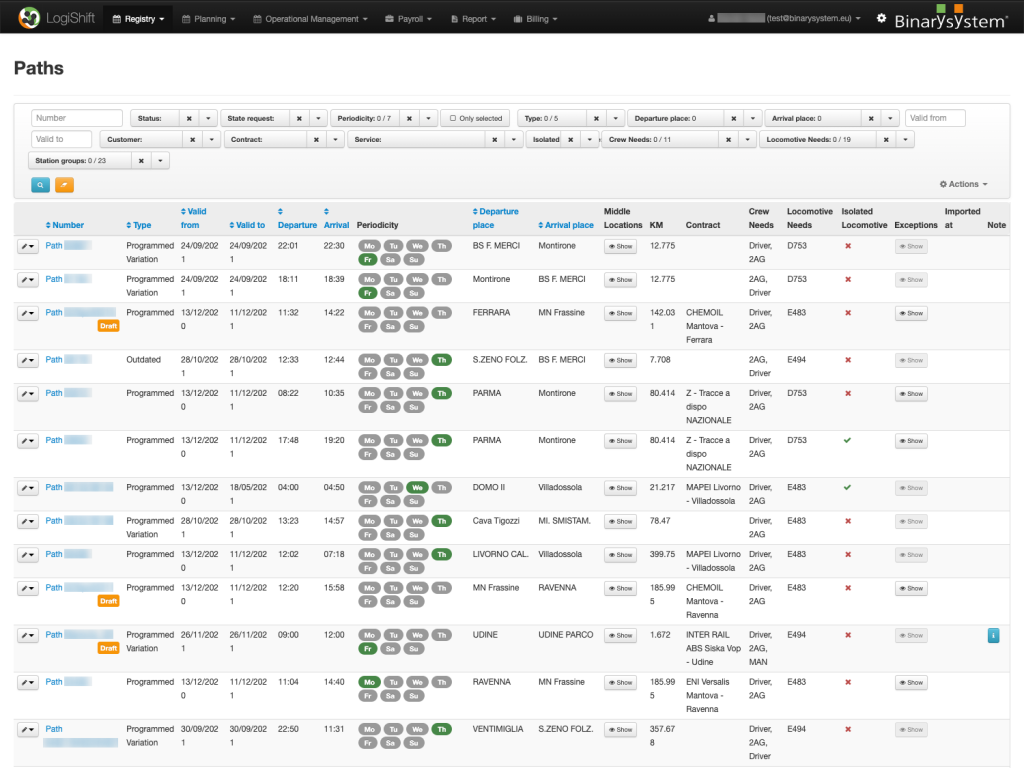Clear the Service filter x
Screen dimensions: 1024x768
point(495,139)
